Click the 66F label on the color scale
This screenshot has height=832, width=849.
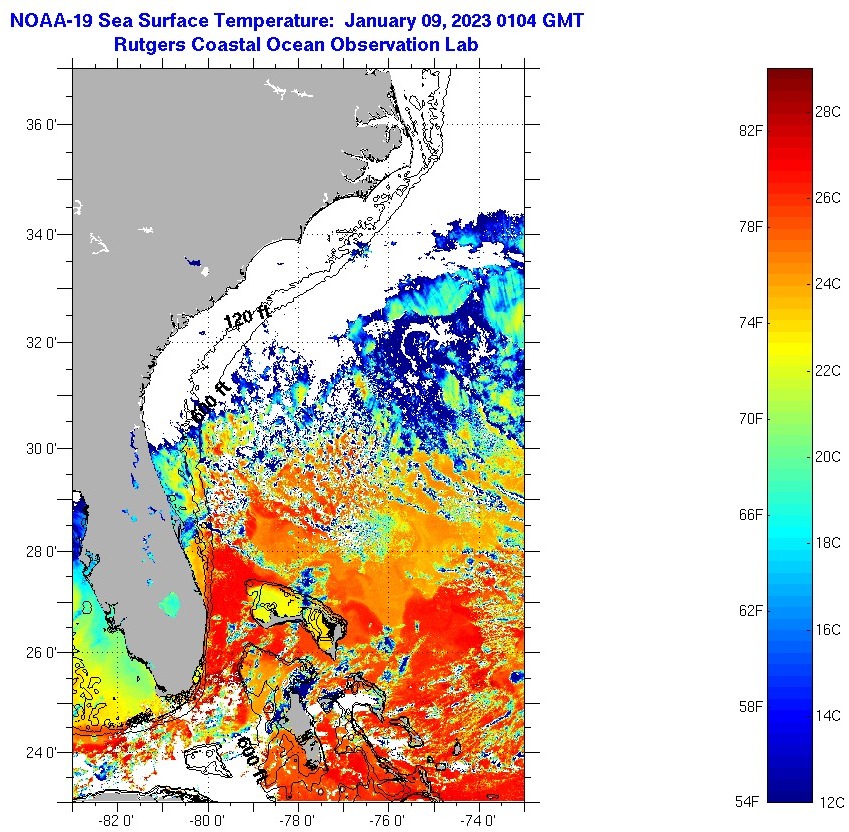tap(751, 514)
